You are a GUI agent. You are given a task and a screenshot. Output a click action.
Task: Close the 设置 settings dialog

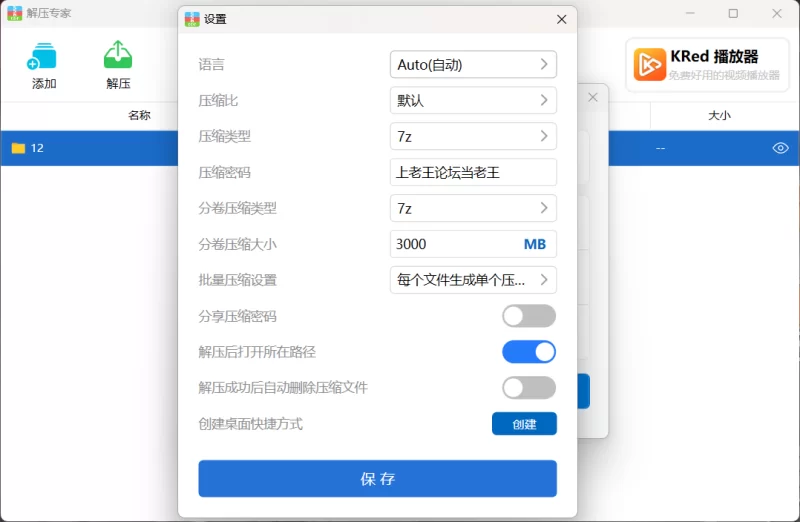(x=562, y=19)
